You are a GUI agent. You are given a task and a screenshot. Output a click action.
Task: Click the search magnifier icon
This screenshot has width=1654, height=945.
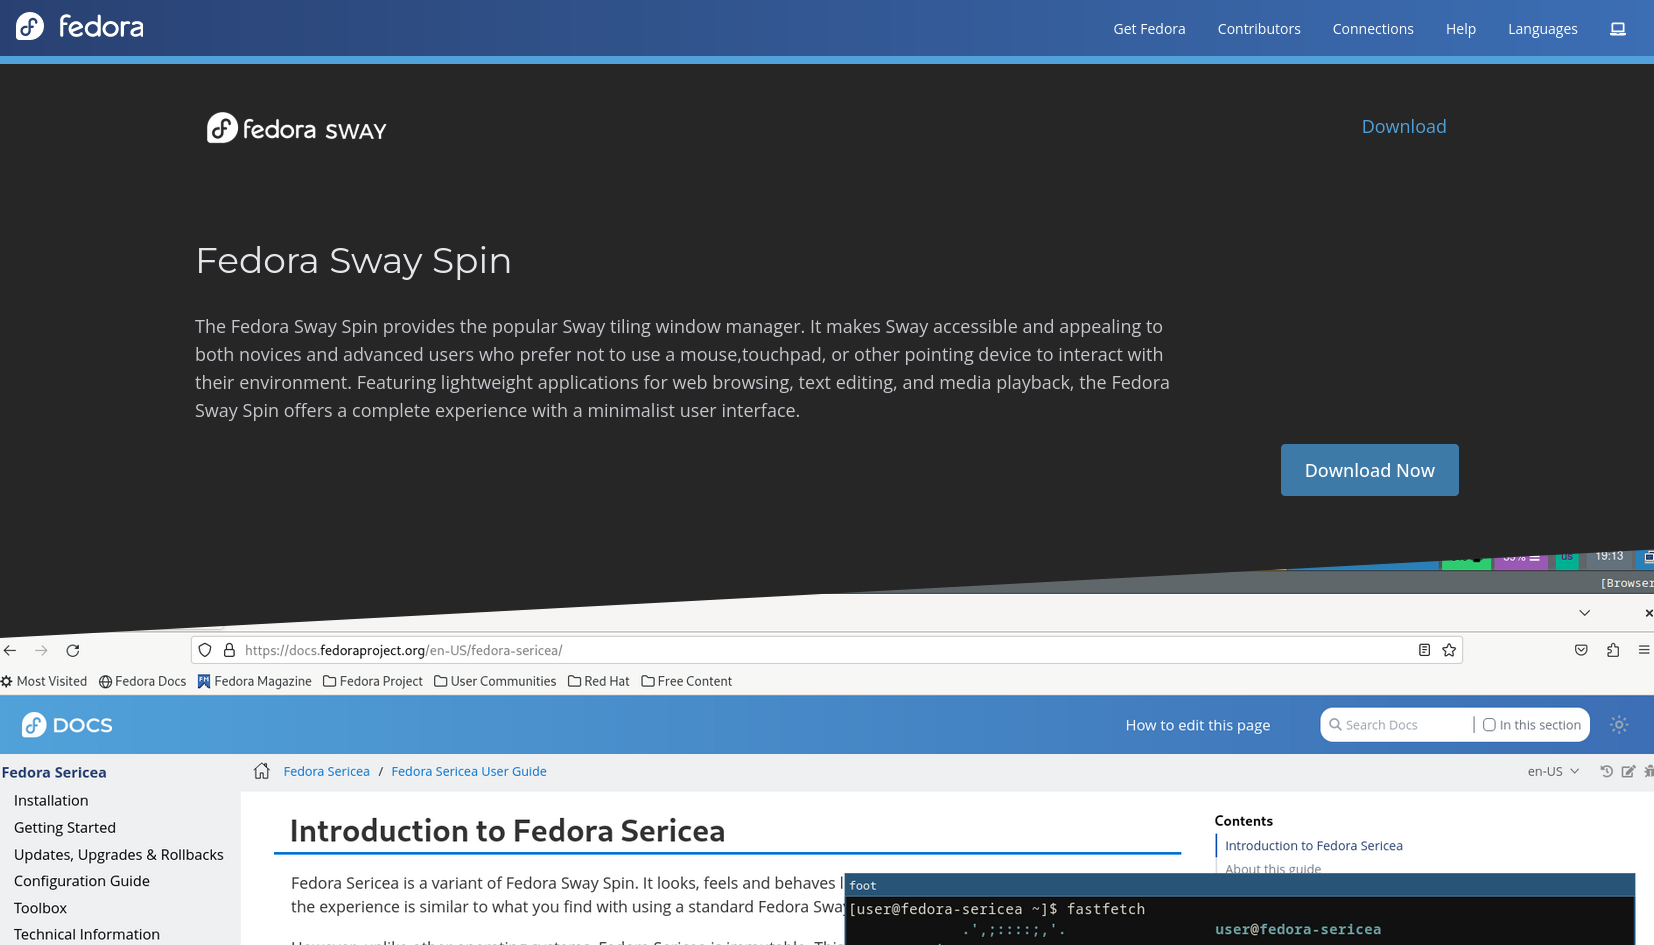(1335, 725)
